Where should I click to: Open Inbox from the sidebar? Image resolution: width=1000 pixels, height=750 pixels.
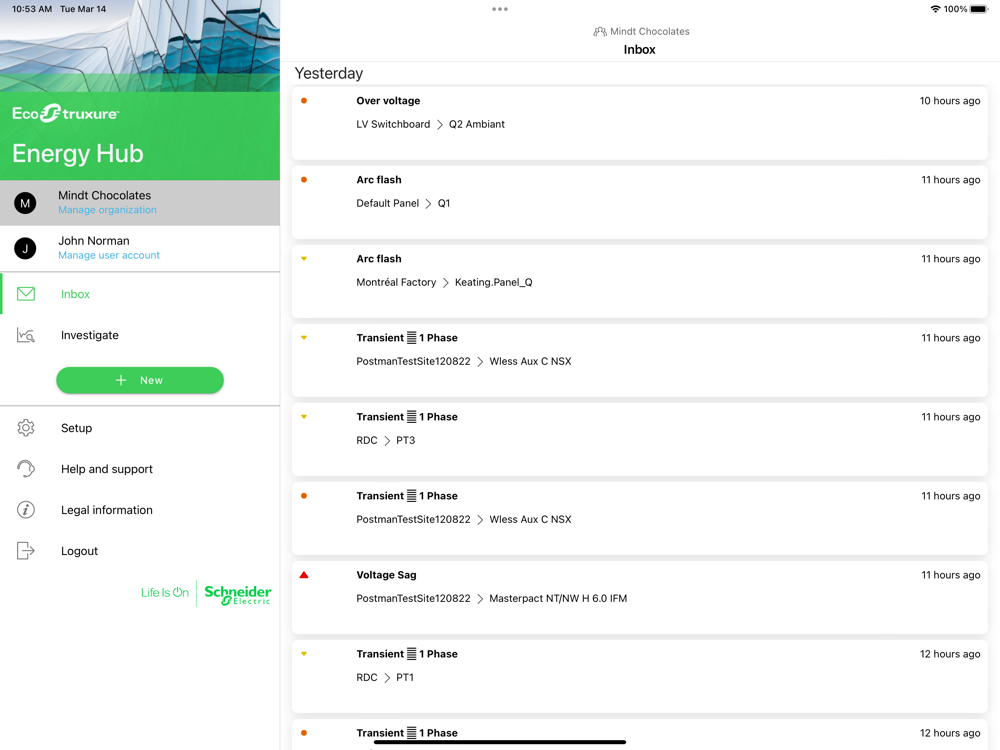[140, 294]
